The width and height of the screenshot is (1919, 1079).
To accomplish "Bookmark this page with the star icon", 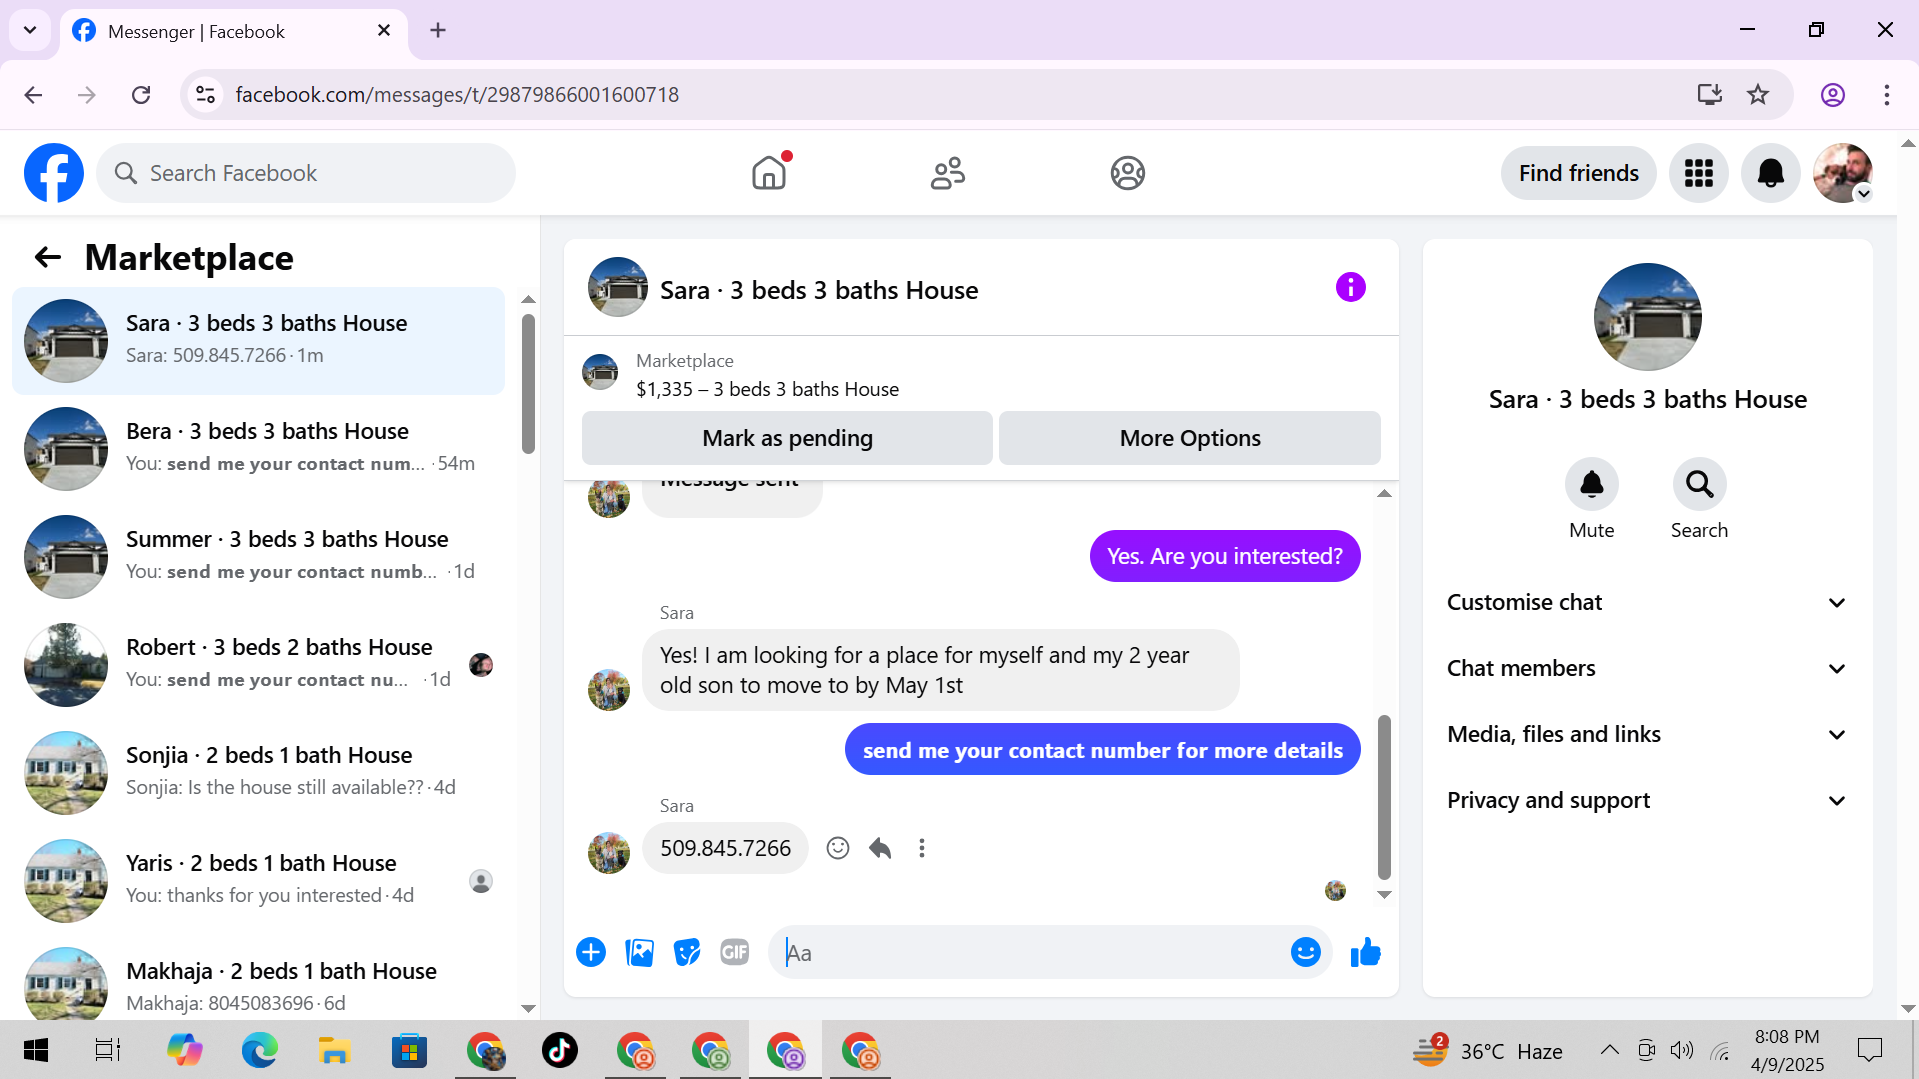I will click(1758, 95).
